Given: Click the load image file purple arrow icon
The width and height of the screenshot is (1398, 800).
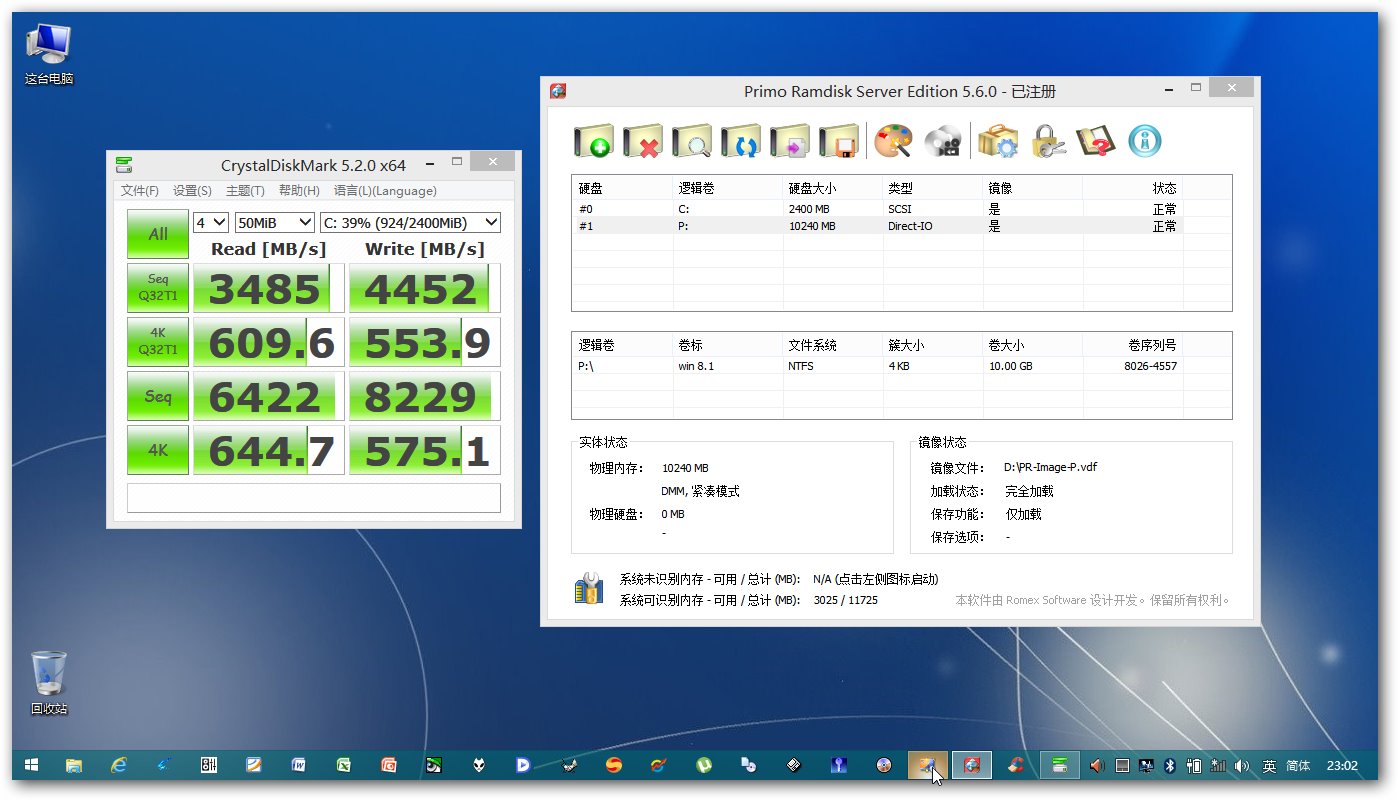Looking at the screenshot, I should coord(789,142).
